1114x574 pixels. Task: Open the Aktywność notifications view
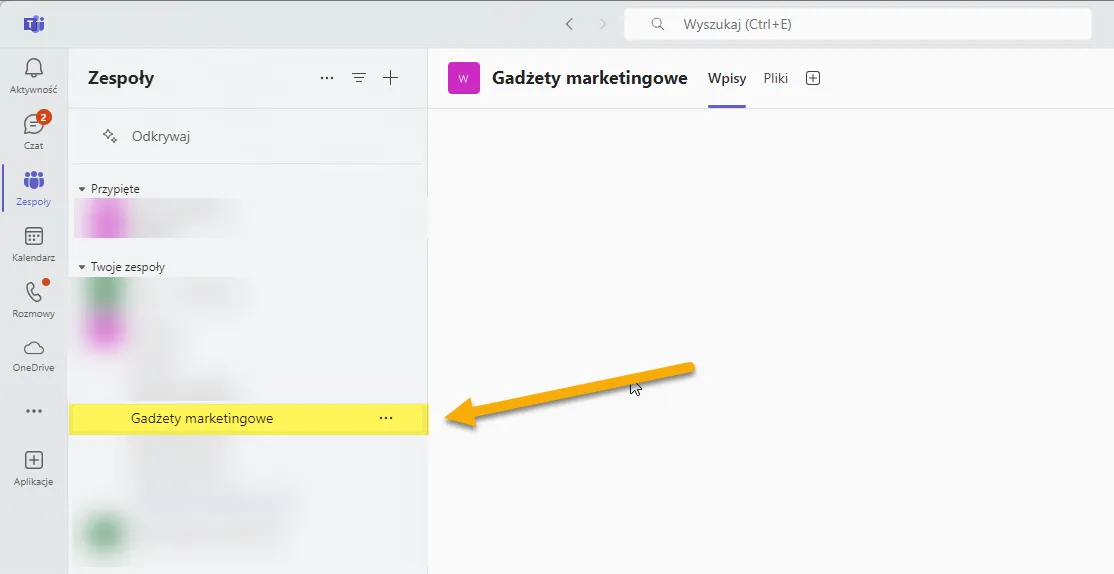point(33,75)
